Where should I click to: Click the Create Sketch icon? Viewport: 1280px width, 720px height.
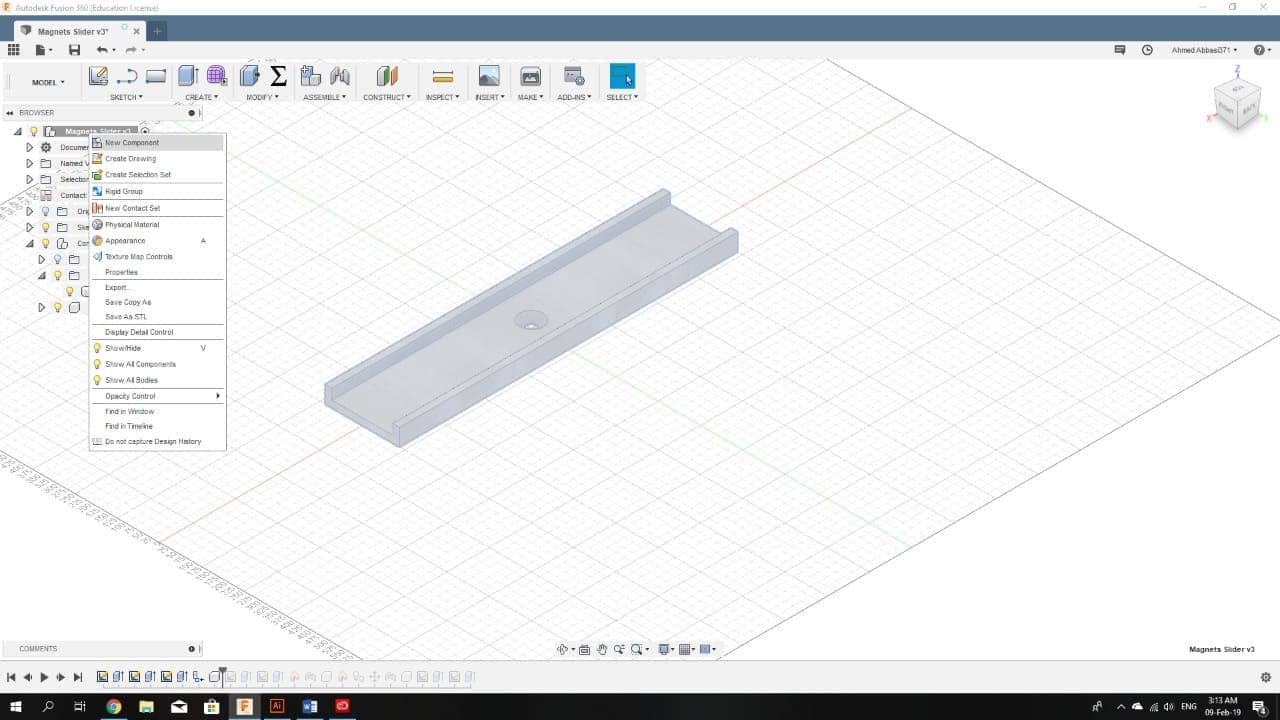(x=98, y=76)
